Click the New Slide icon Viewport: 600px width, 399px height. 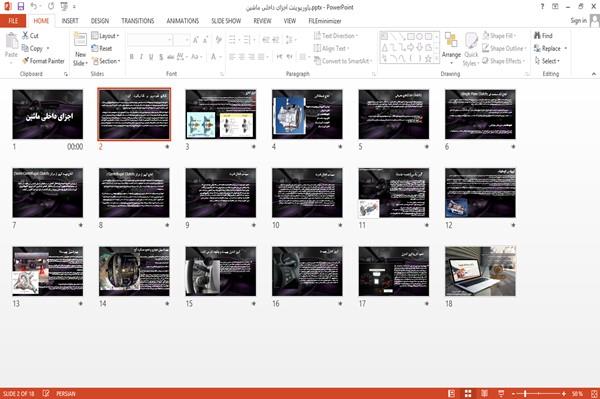click(80, 40)
